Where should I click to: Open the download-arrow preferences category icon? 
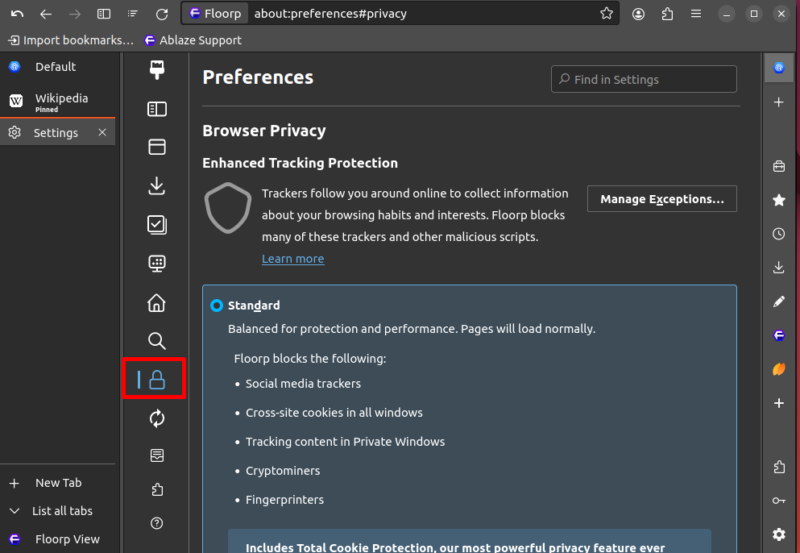157,186
